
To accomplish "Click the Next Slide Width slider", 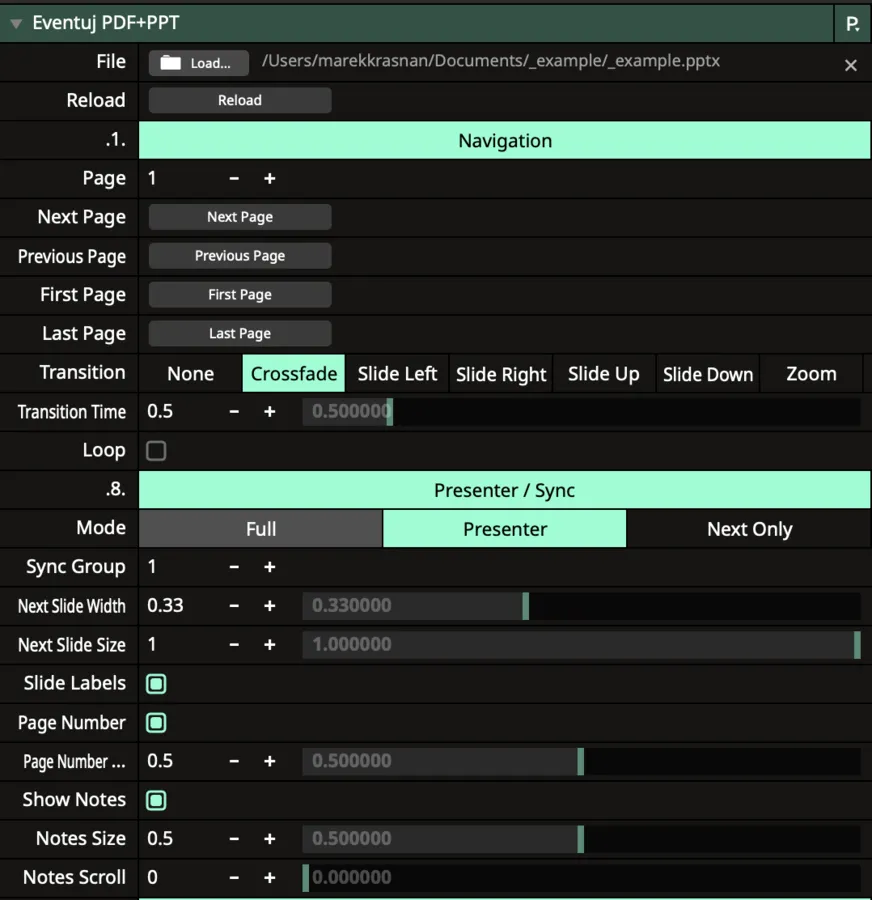I will click(582, 606).
